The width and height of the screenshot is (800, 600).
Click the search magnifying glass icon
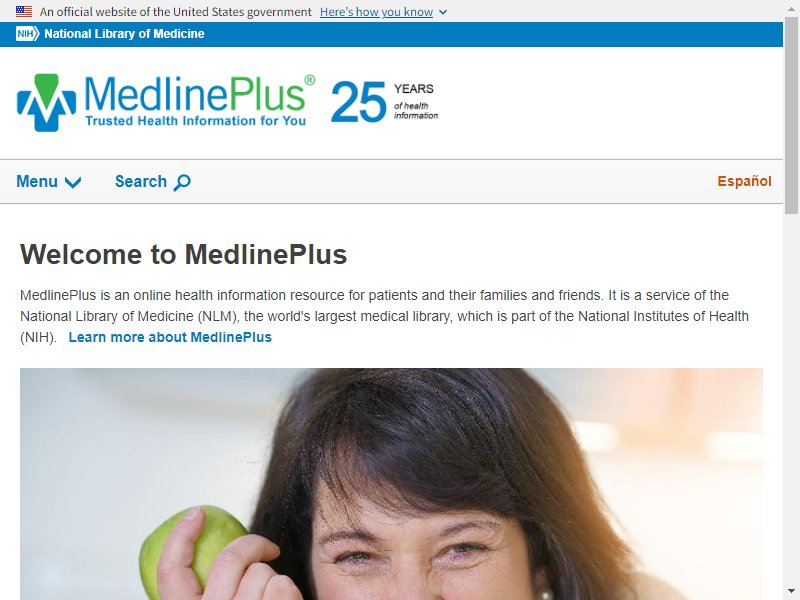click(182, 182)
